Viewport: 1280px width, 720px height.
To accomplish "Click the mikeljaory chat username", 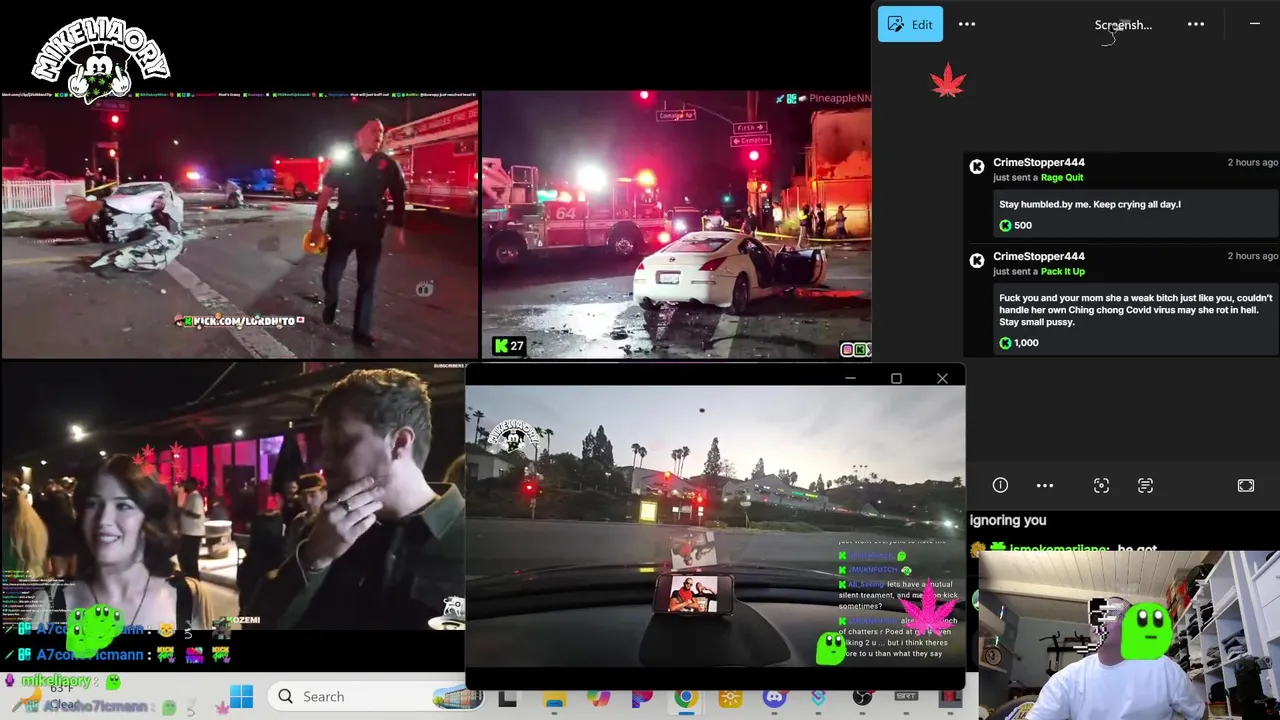I will tap(56, 681).
